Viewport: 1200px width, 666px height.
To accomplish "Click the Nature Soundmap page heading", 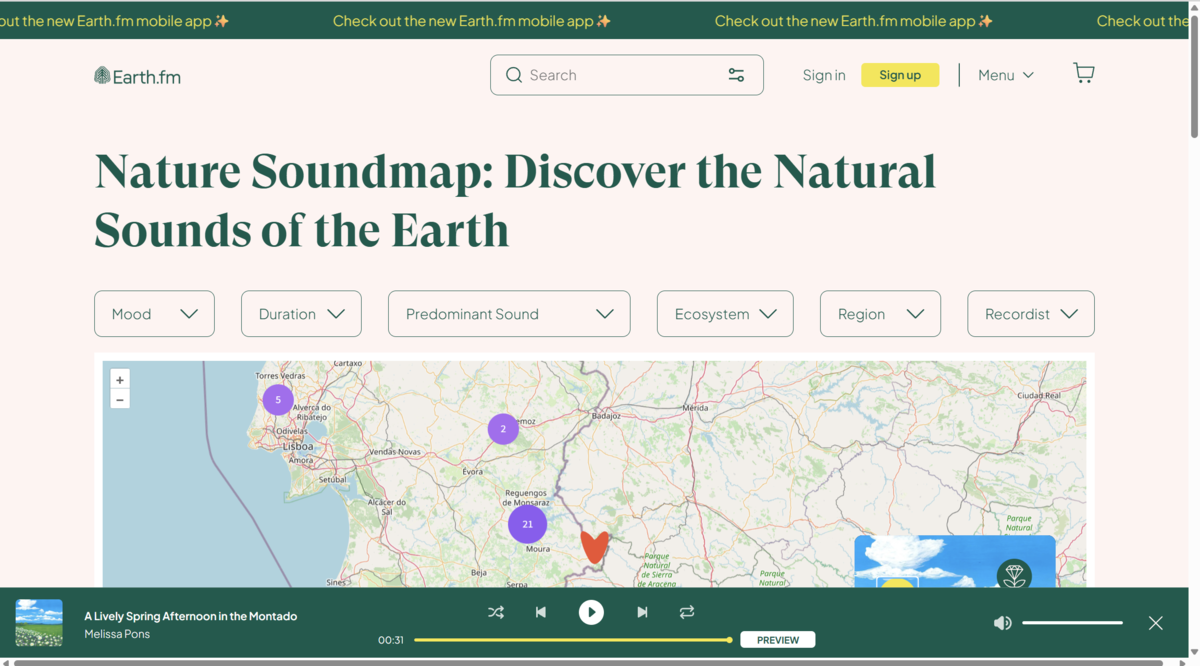I will point(515,201).
